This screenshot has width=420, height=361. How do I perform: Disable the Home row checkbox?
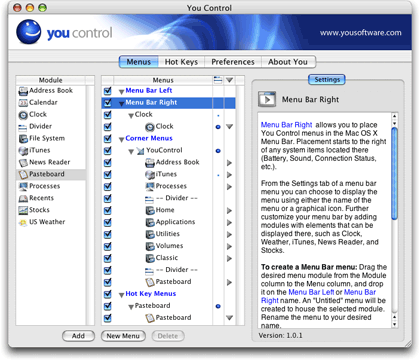tap(107, 210)
